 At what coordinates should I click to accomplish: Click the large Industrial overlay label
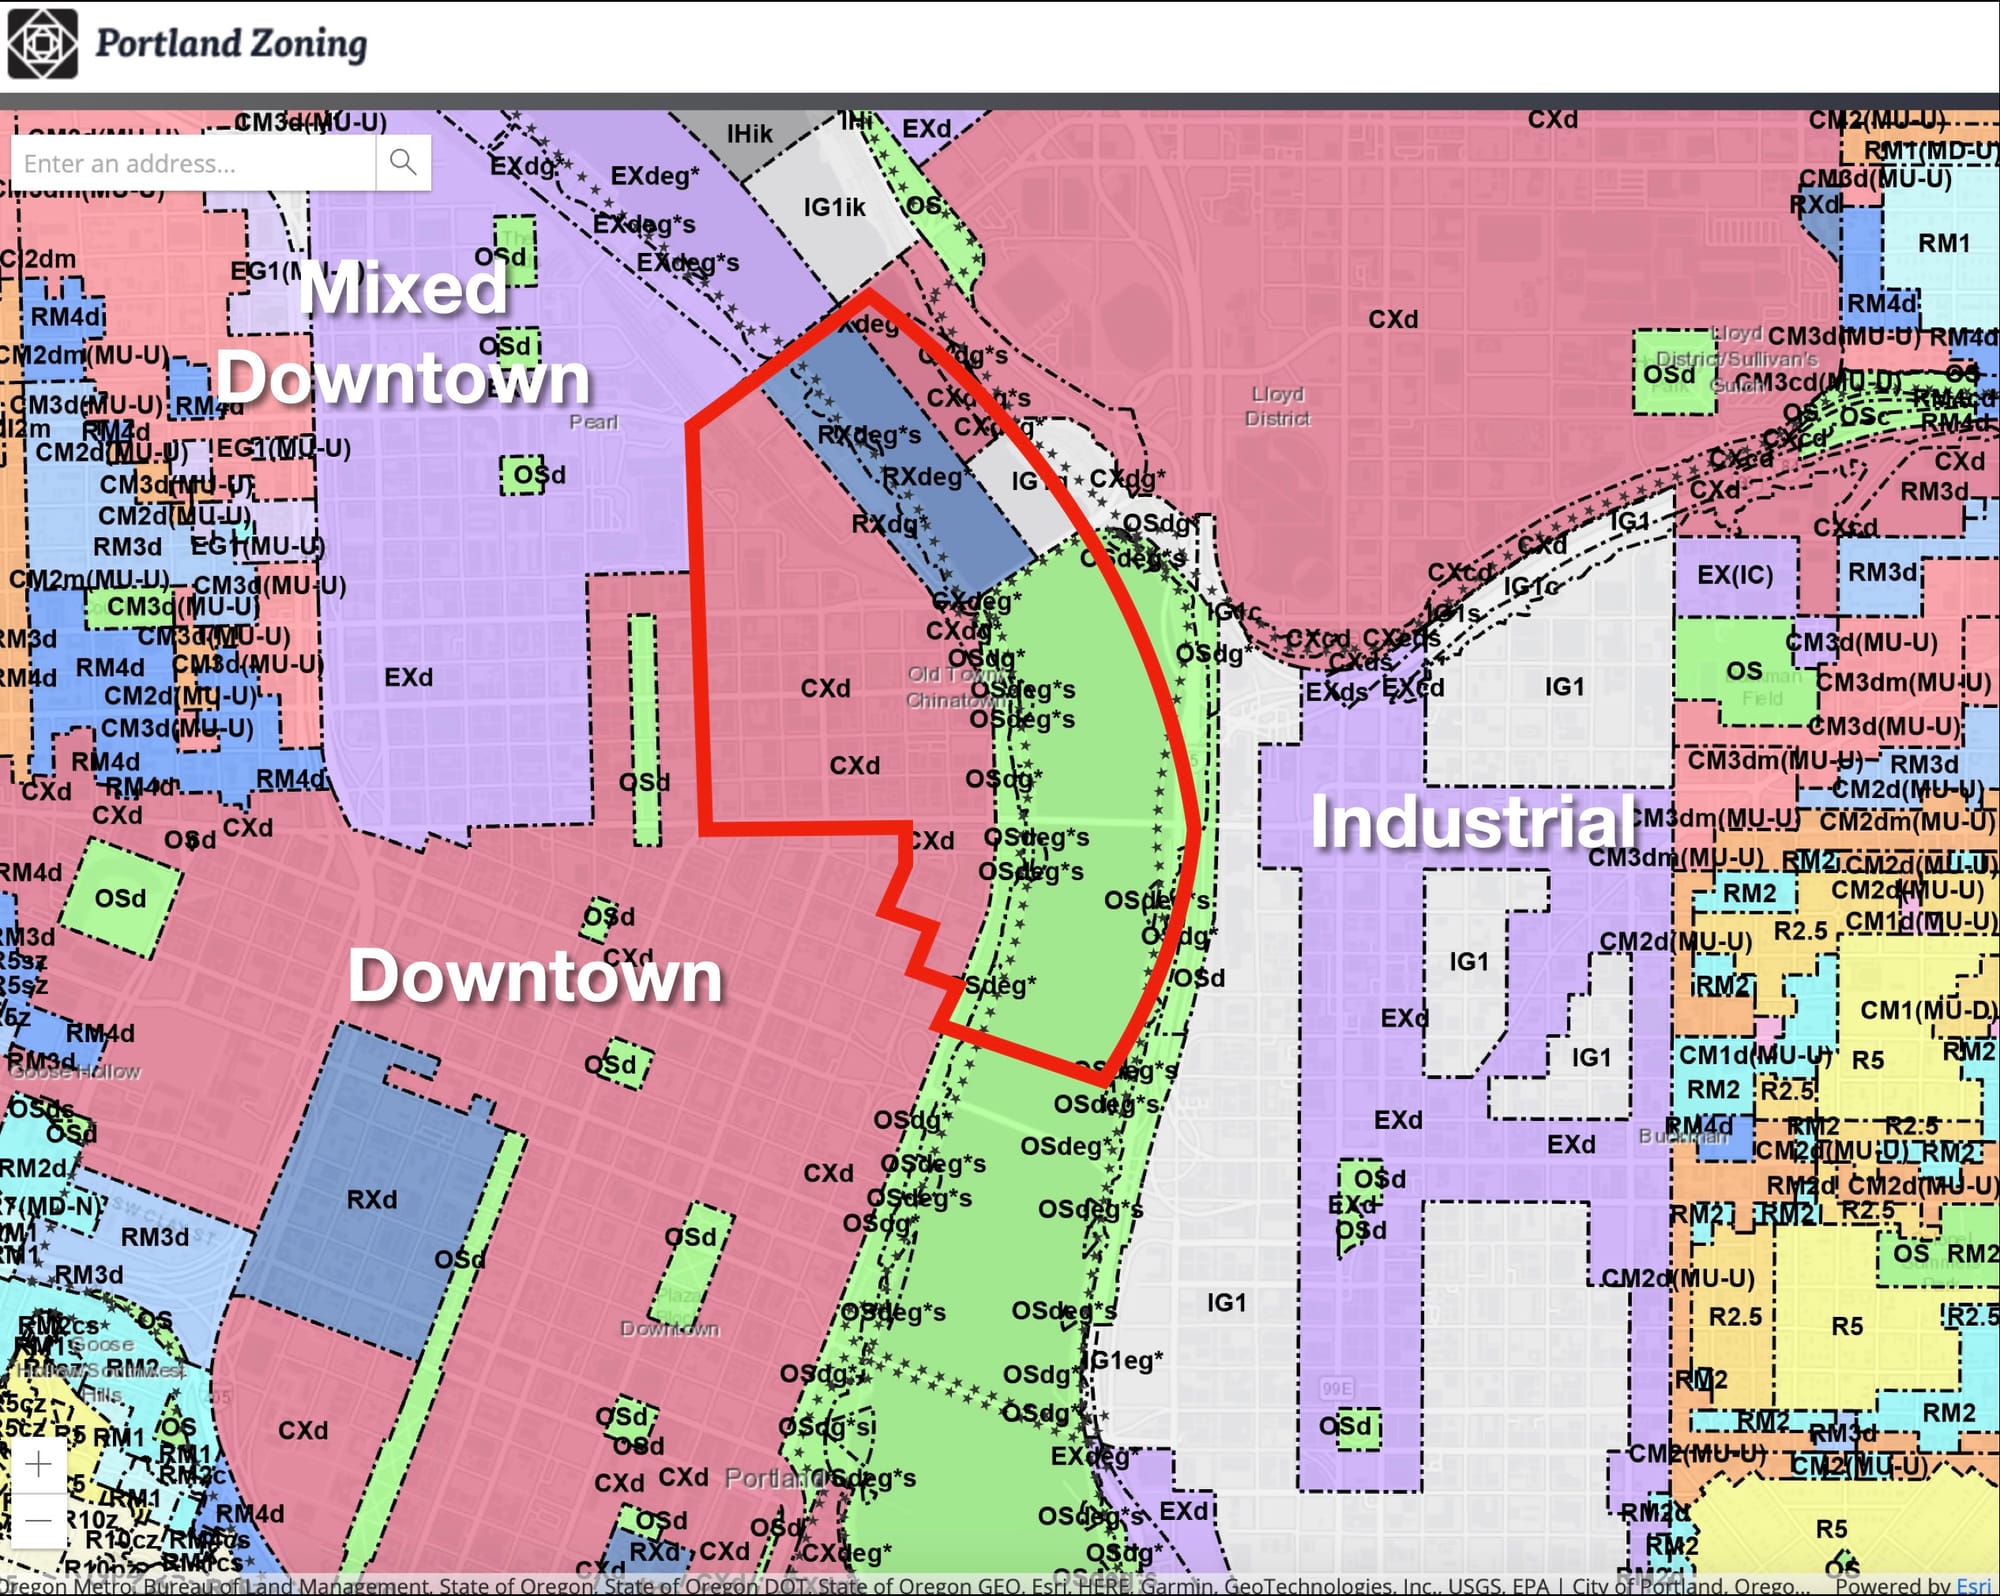[1472, 822]
